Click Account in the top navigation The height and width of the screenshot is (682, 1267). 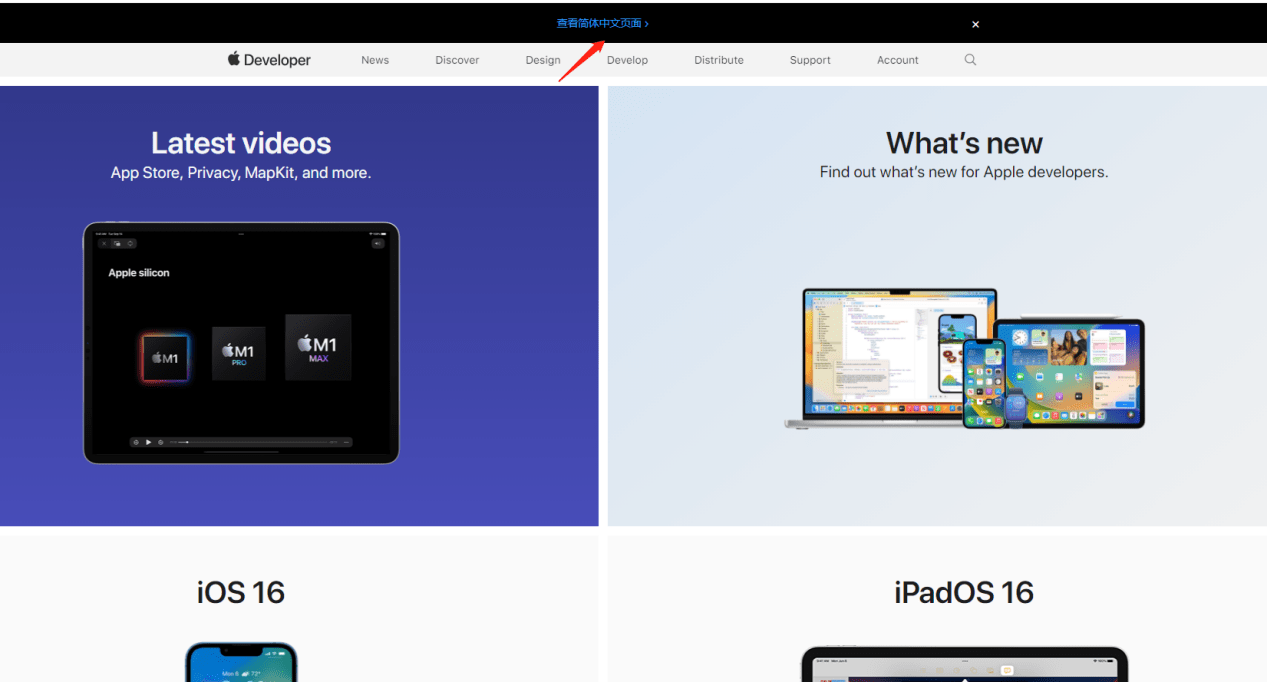tap(897, 60)
